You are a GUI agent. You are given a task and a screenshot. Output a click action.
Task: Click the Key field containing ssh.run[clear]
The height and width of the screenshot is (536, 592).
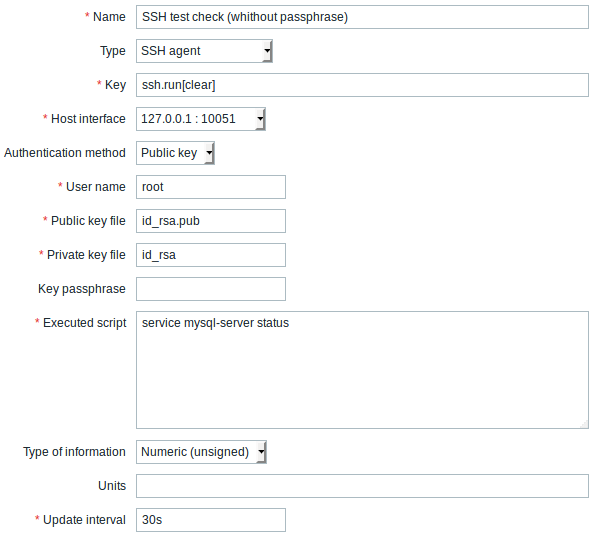pos(362,85)
